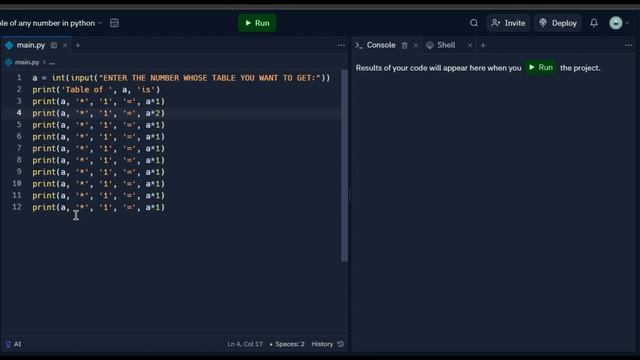
Task: Change indentation via Spaces: 2
Action: 289,344
